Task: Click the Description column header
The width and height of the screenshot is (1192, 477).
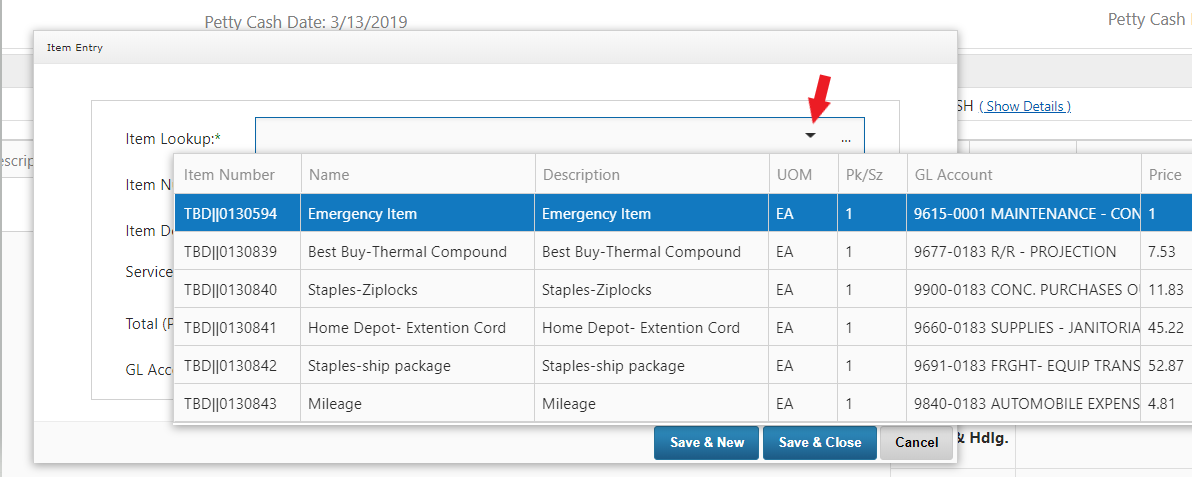Action: [x=581, y=174]
